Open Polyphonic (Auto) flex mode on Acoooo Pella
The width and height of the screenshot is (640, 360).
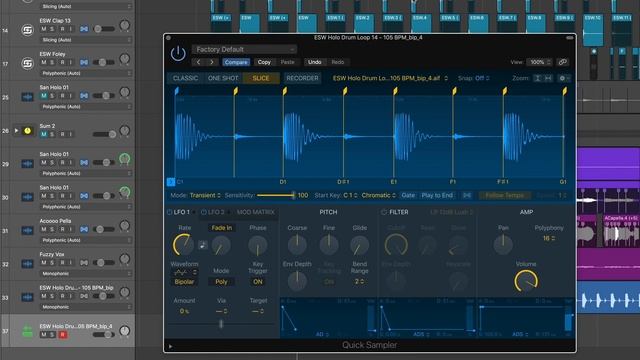[86, 240]
